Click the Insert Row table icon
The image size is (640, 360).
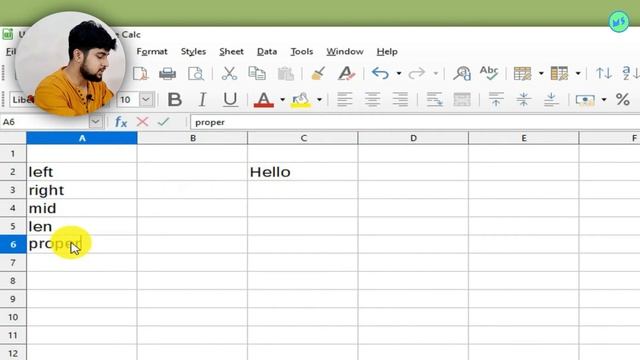pos(522,73)
